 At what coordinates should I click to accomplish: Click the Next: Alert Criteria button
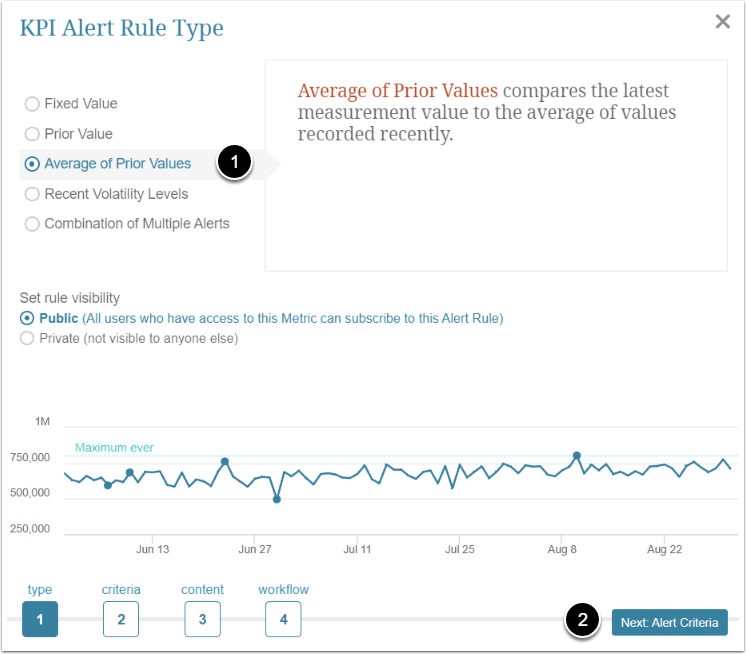(x=669, y=622)
